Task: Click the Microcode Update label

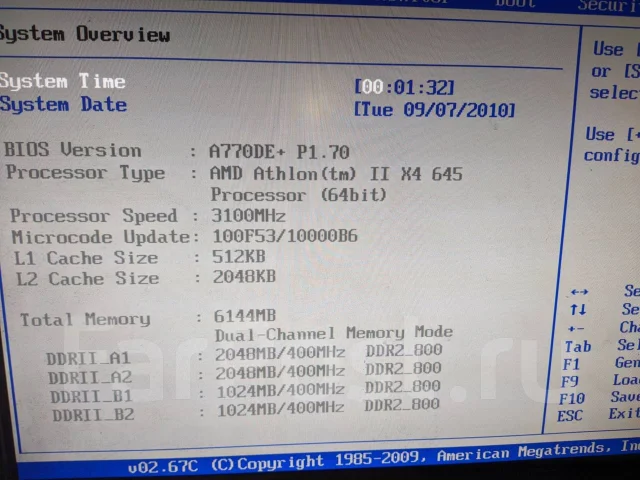Action: 102,237
